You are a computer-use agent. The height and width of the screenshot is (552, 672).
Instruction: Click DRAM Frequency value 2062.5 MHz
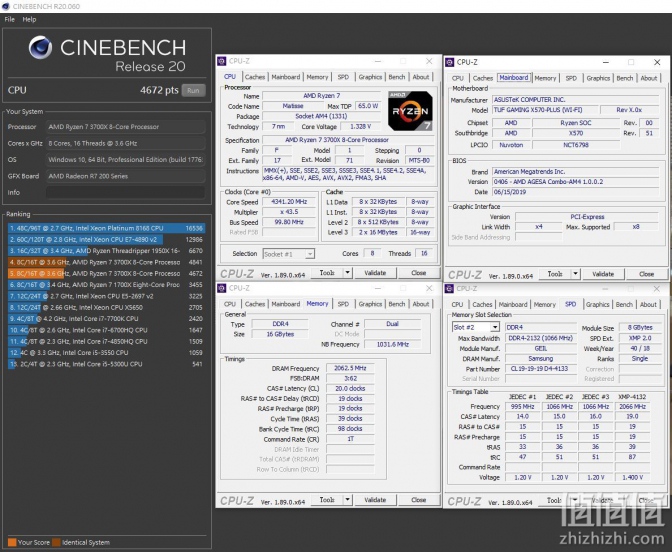click(350, 368)
